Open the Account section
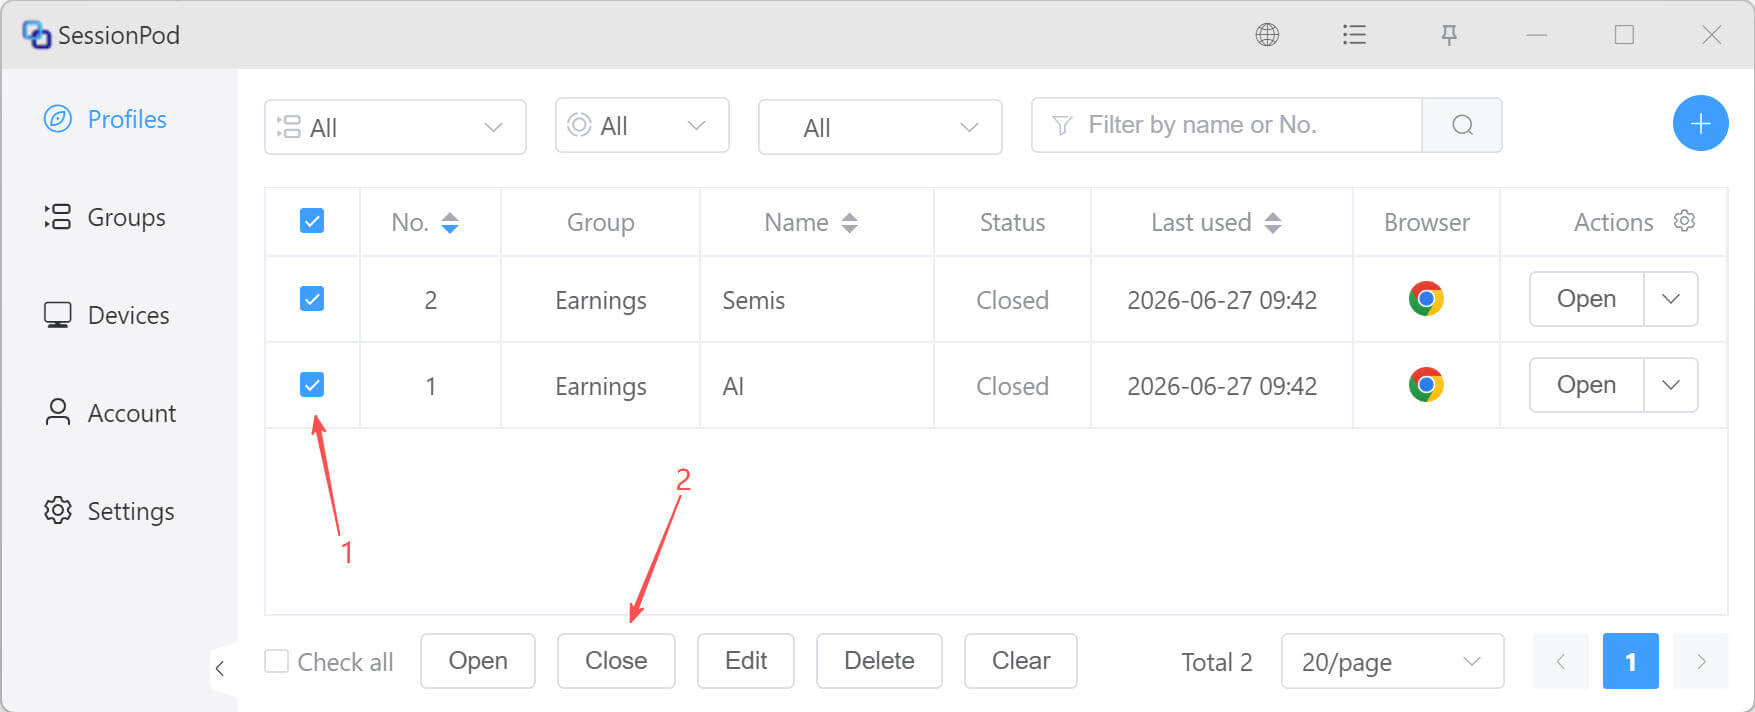This screenshot has width=1755, height=712. coord(110,413)
